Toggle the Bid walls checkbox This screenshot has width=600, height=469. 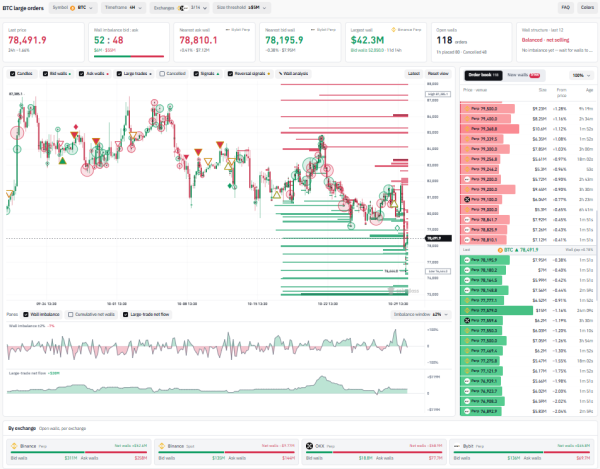coord(46,73)
